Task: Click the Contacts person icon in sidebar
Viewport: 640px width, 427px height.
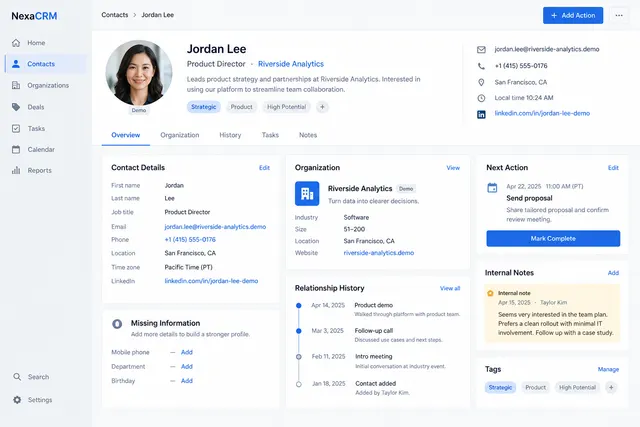Action: pyautogui.click(x=16, y=64)
